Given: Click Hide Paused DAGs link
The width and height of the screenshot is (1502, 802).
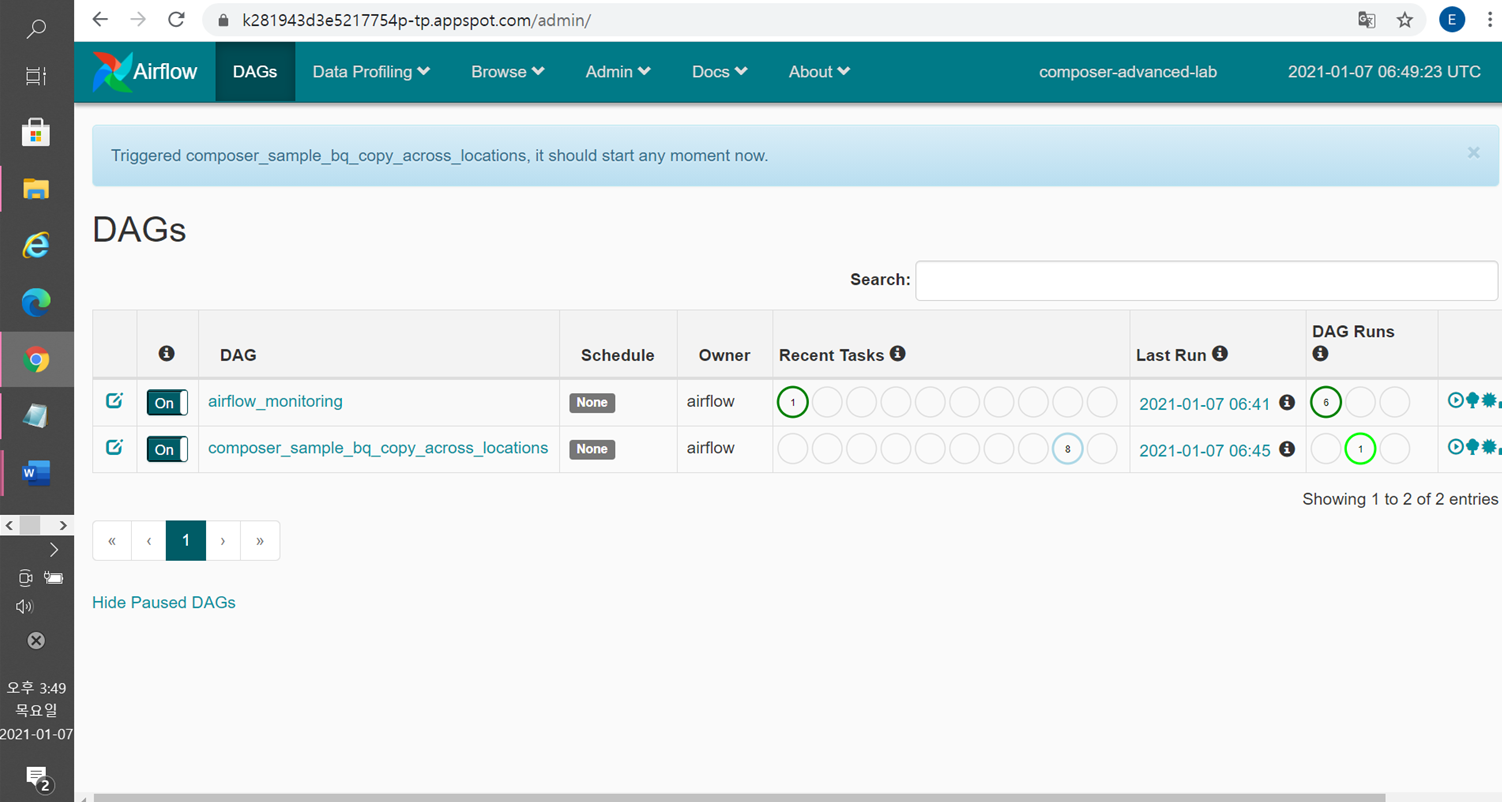Looking at the screenshot, I should point(164,602).
